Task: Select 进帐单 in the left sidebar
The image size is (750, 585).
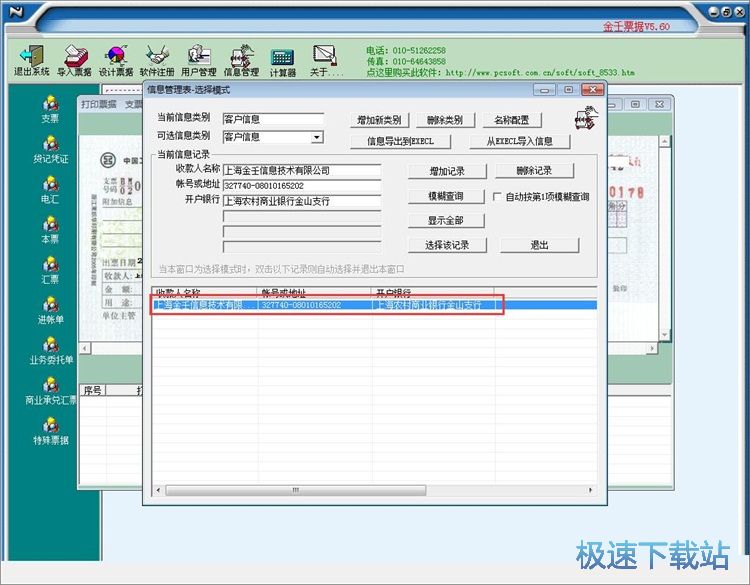Action: 50,310
